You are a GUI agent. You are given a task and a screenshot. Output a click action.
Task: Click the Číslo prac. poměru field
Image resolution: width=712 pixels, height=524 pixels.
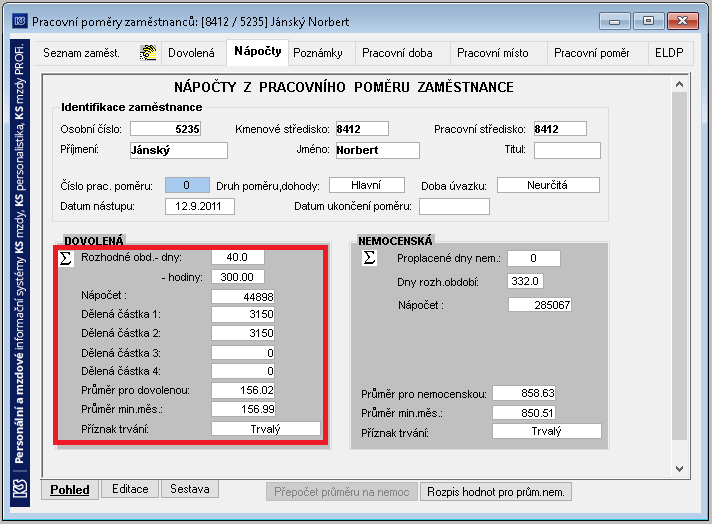[x=187, y=185]
